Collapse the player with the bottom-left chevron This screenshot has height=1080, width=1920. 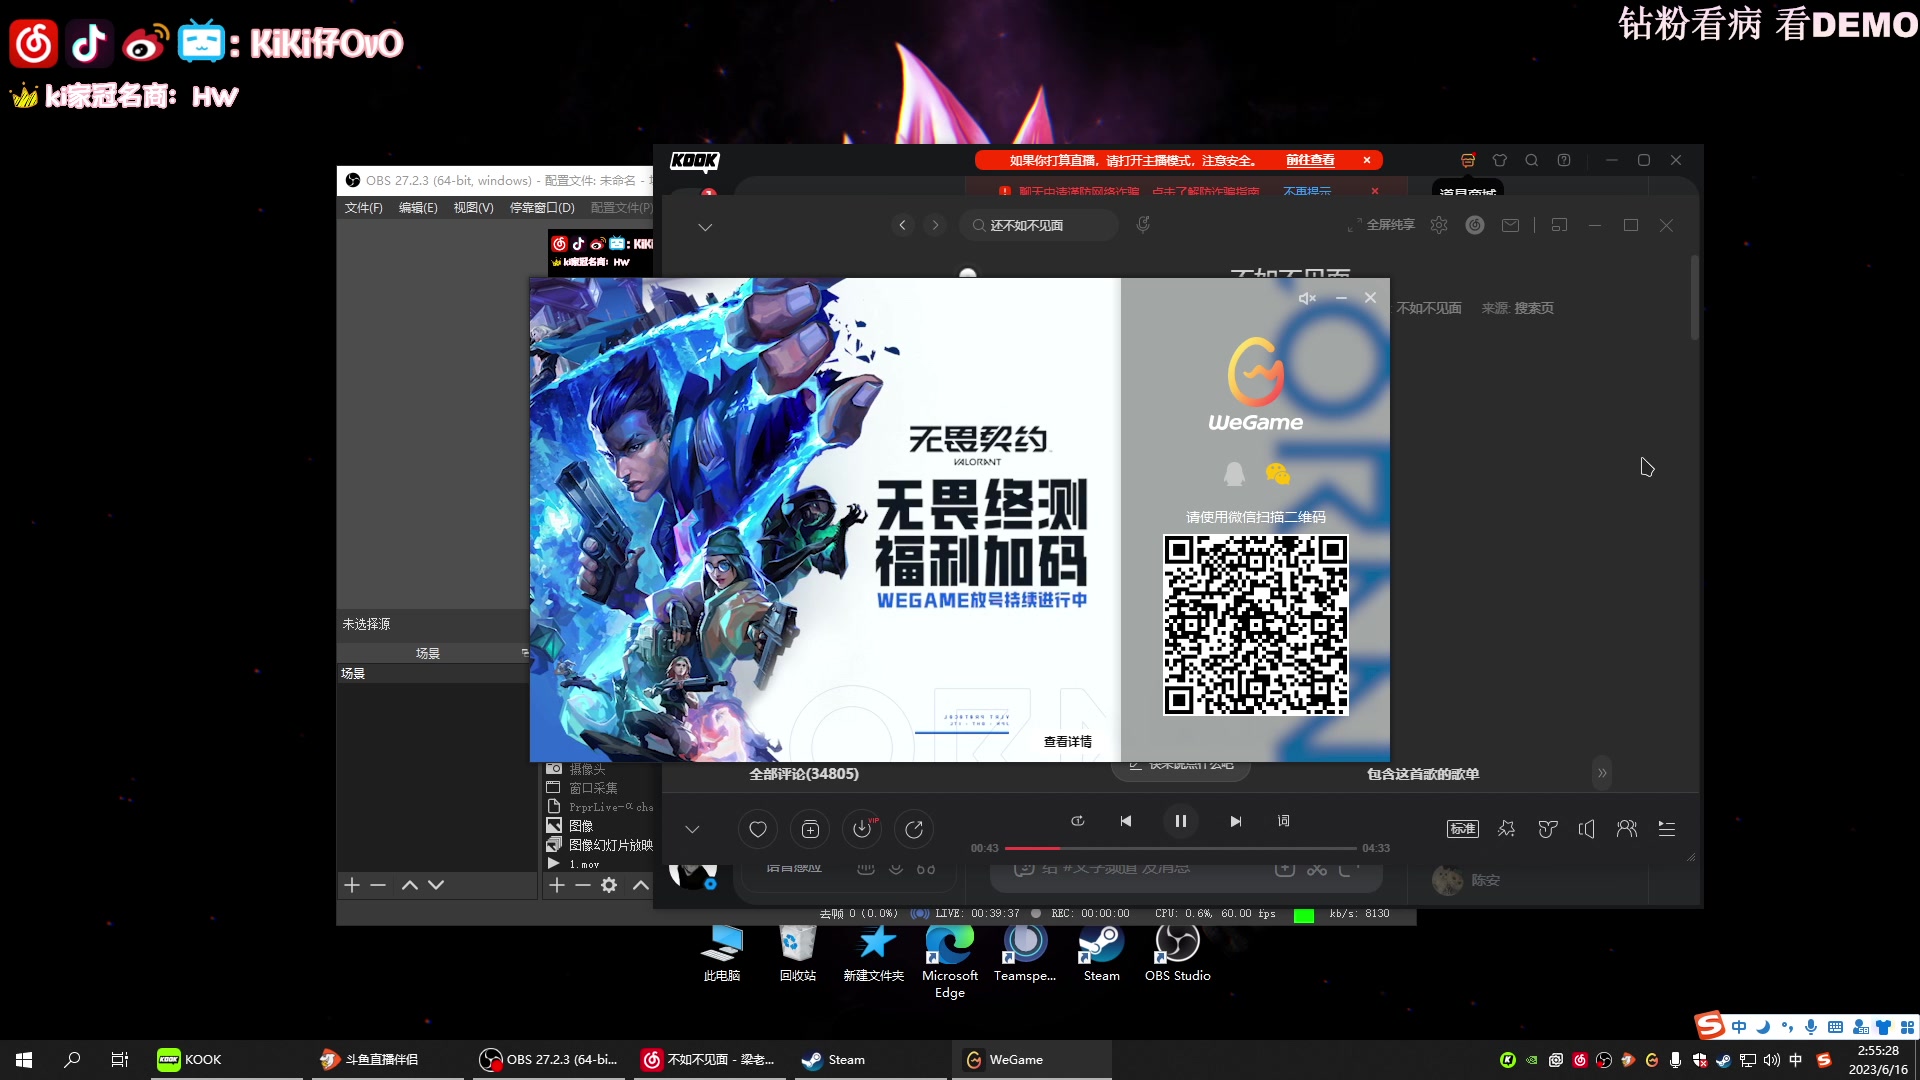click(x=692, y=829)
